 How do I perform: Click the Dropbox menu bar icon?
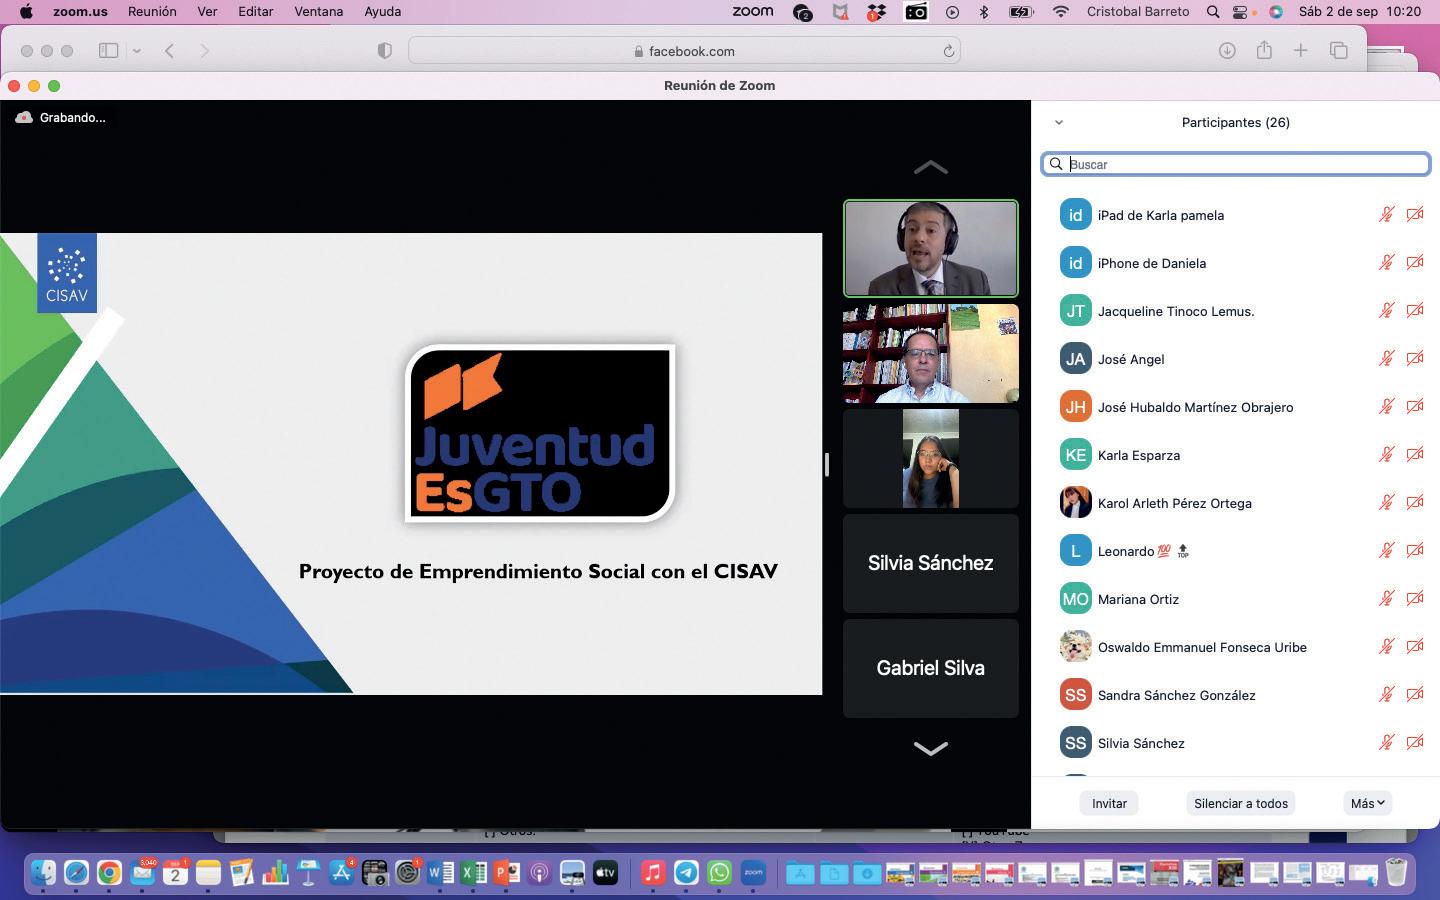pyautogui.click(x=876, y=12)
